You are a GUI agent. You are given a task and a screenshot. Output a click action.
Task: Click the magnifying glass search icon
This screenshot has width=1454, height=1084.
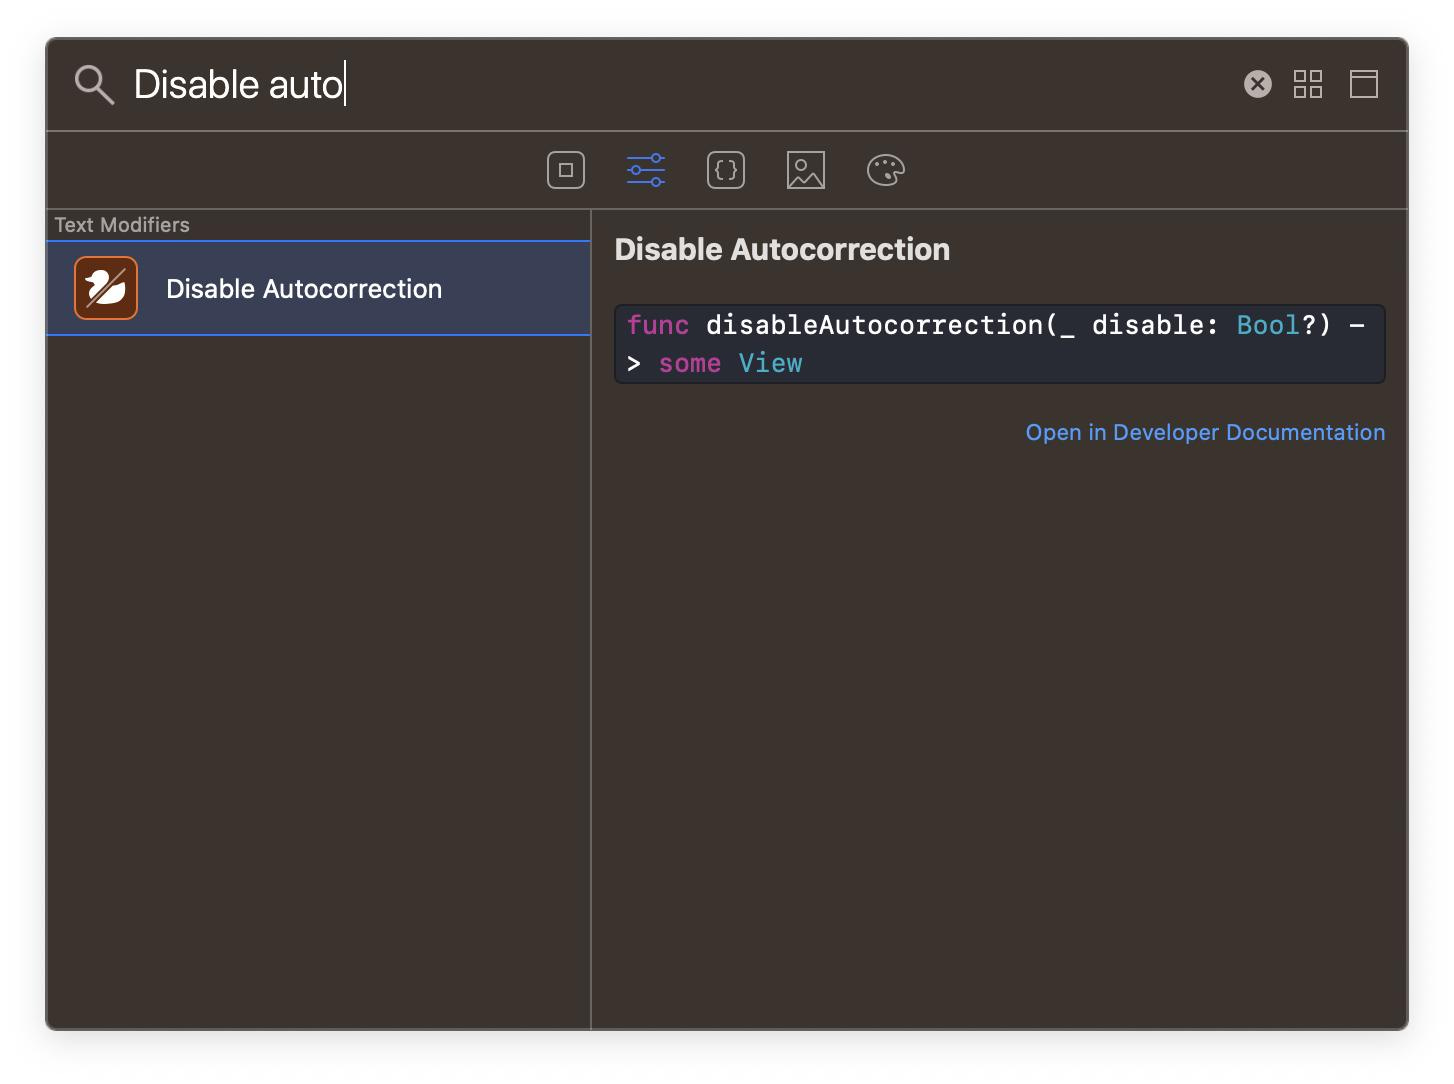click(x=95, y=85)
